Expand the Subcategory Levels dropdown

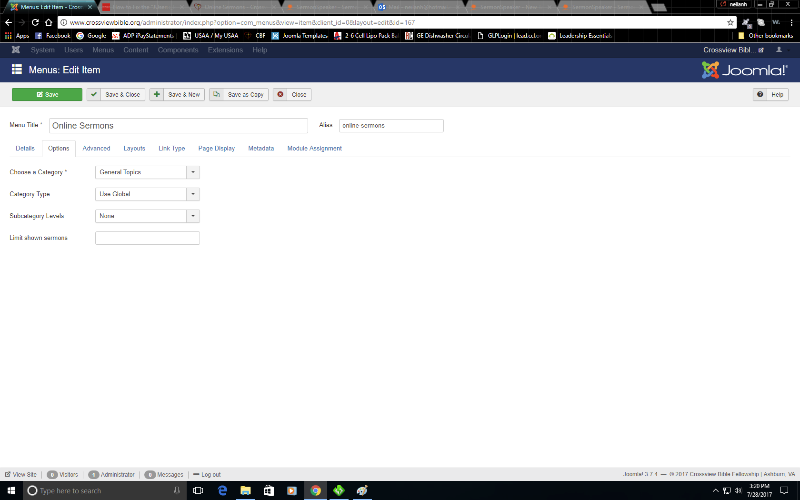click(147, 216)
